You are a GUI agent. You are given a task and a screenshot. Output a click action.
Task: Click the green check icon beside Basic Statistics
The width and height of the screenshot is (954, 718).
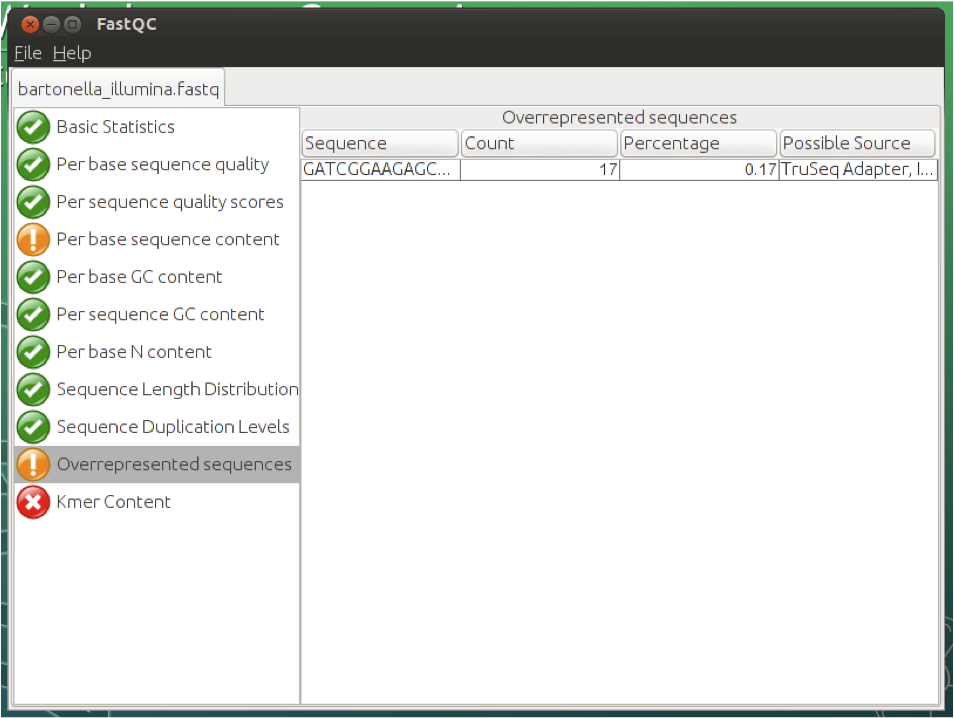pyautogui.click(x=33, y=127)
